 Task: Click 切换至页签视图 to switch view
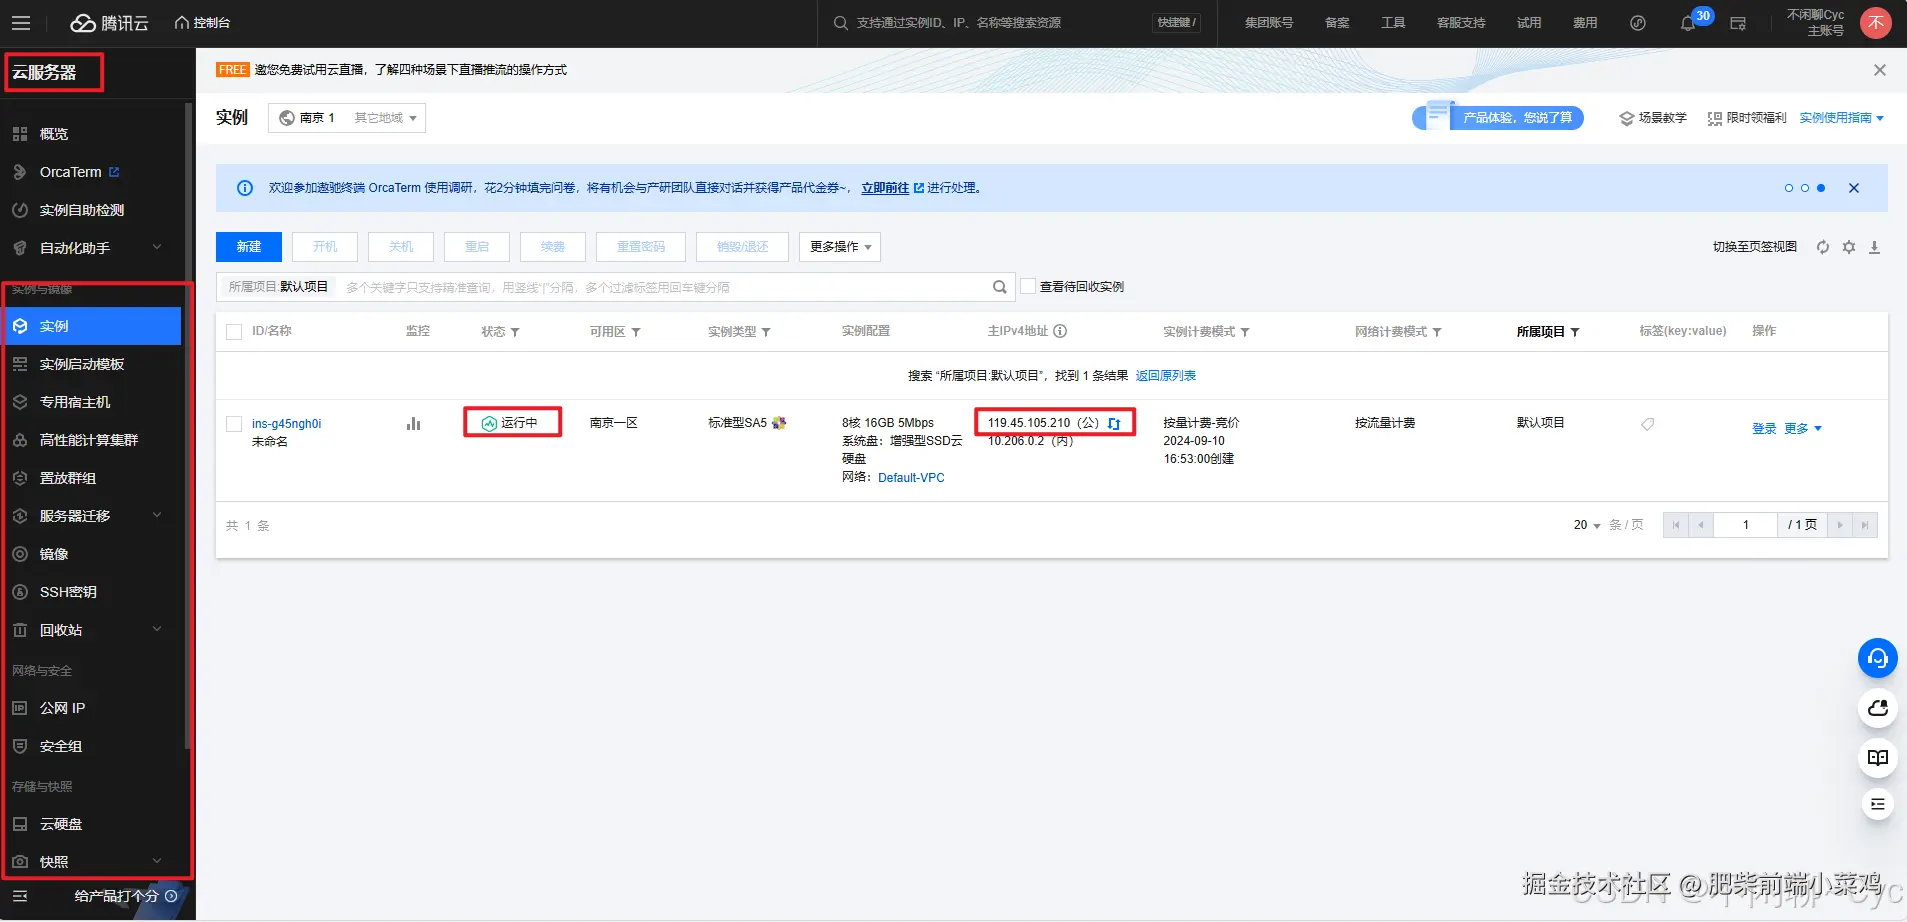click(1755, 247)
